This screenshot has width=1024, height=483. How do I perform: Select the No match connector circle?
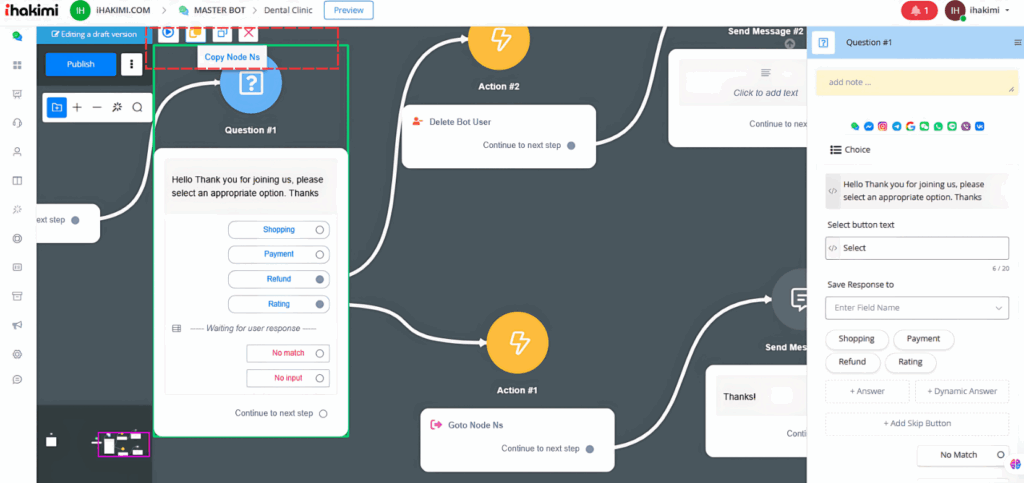coord(320,353)
